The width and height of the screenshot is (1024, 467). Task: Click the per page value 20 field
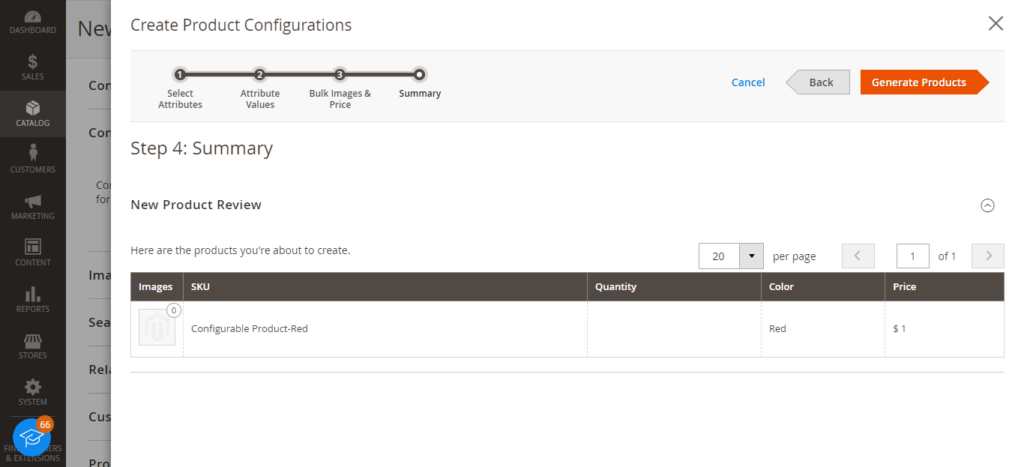[719, 256]
